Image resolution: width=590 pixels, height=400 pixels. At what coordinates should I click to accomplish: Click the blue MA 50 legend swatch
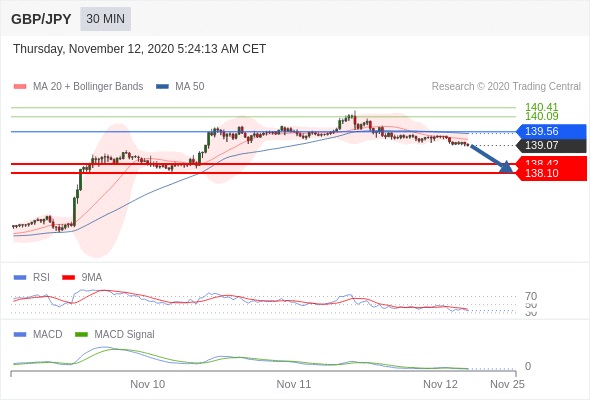(x=162, y=87)
